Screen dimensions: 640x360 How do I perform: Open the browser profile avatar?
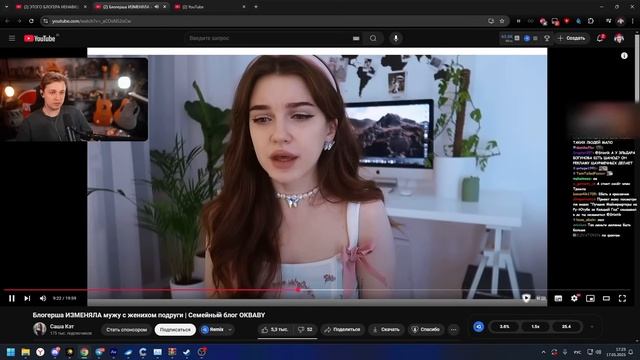click(620, 21)
